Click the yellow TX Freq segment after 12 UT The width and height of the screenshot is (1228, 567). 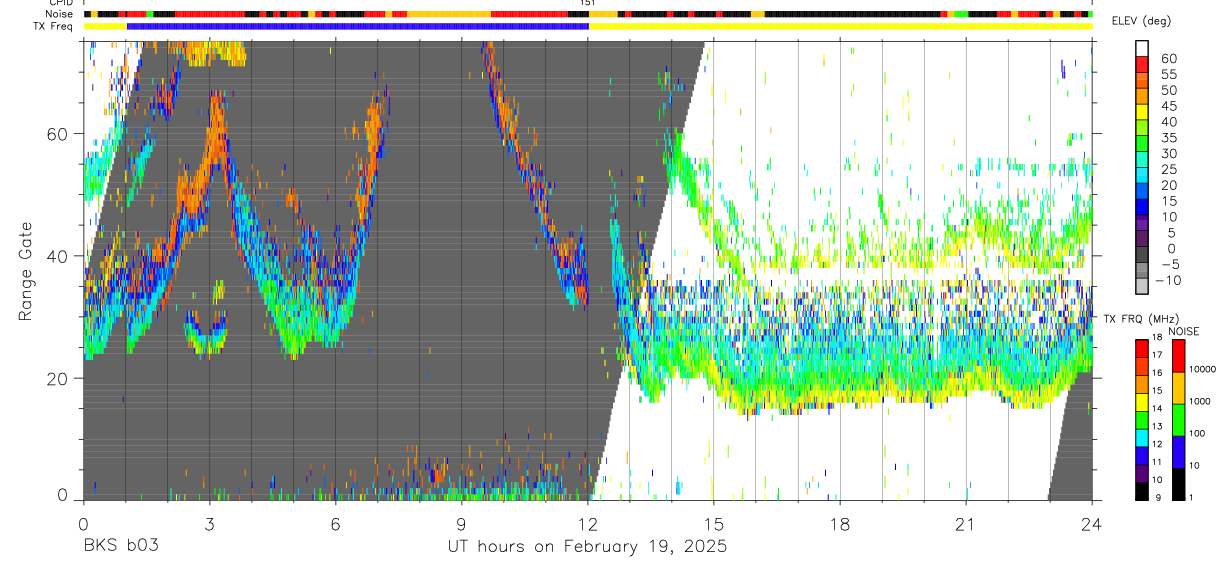(x=841, y=26)
